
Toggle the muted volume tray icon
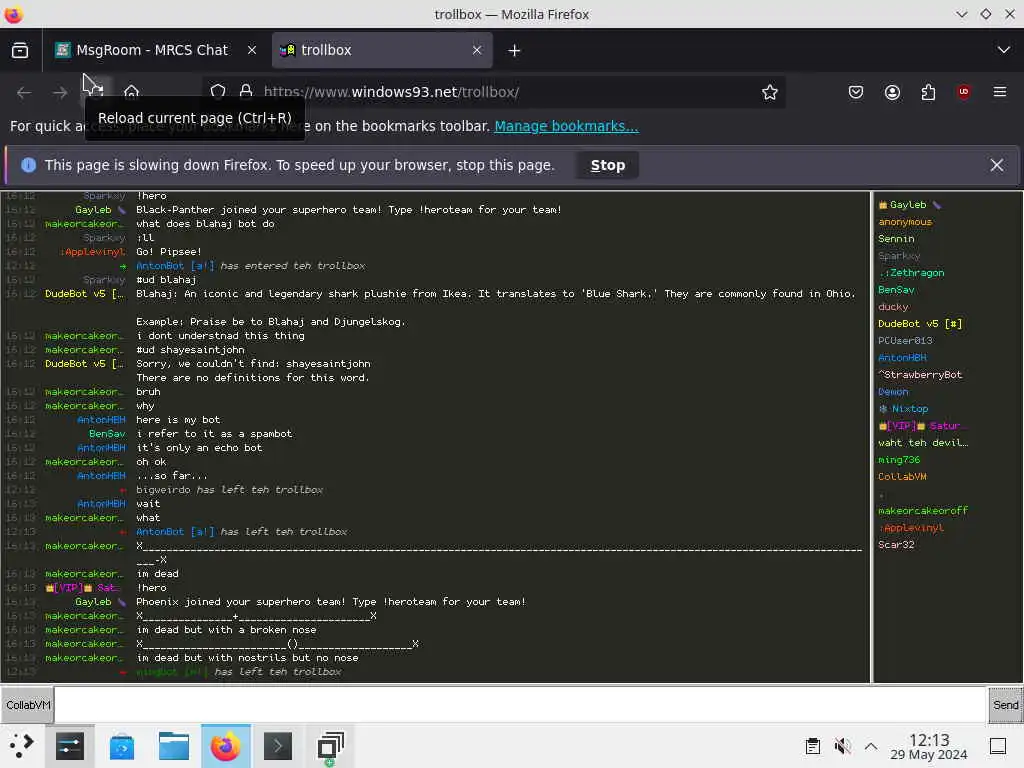pyautogui.click(x=842, y=746)
